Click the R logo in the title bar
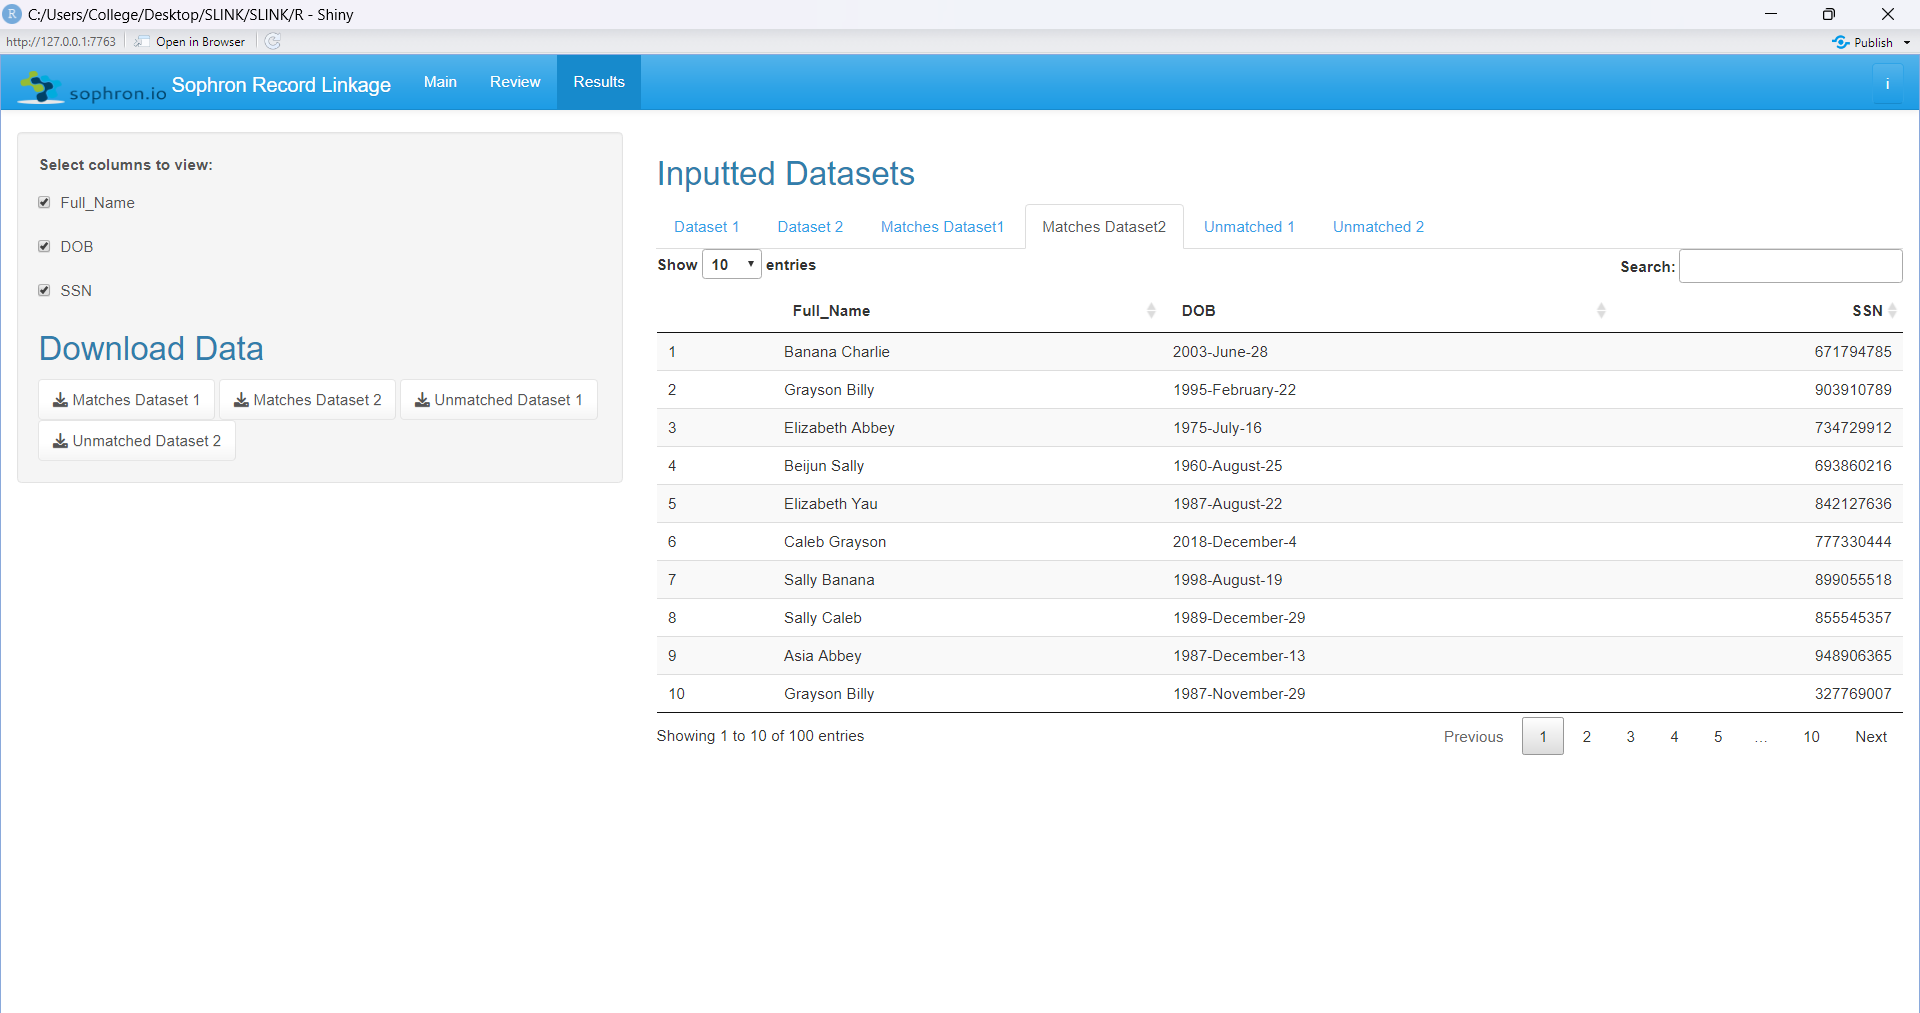This screenshot has height=1013, width=1920. click(13, 14)
